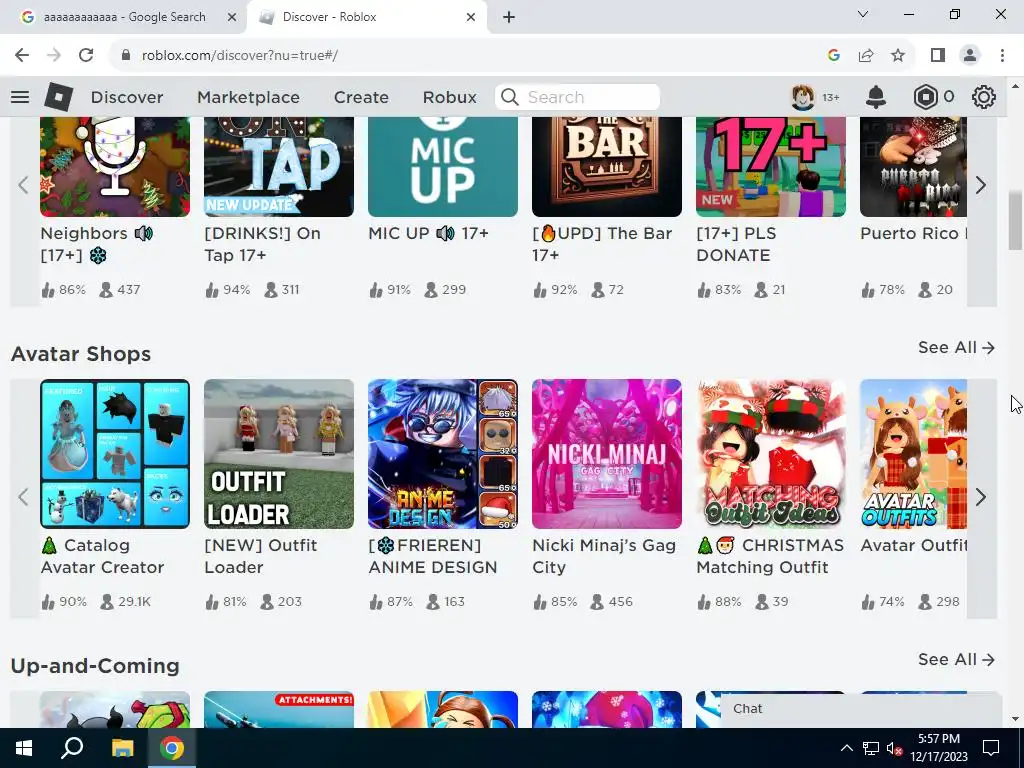This screenshot has width=1024, height=768.
Task: Open Catalog Avatar Creator thumbnail
Action: click(x=115, y=454)
